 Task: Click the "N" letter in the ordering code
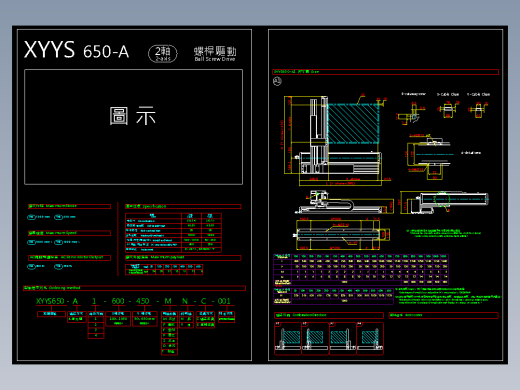[x=185, y=301]
